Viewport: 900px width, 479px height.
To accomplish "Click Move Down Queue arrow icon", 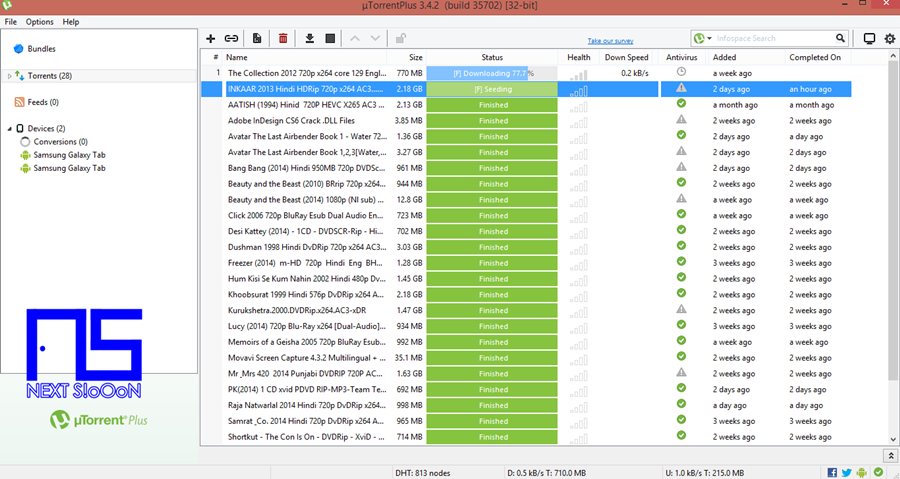I will click(375, 38).
